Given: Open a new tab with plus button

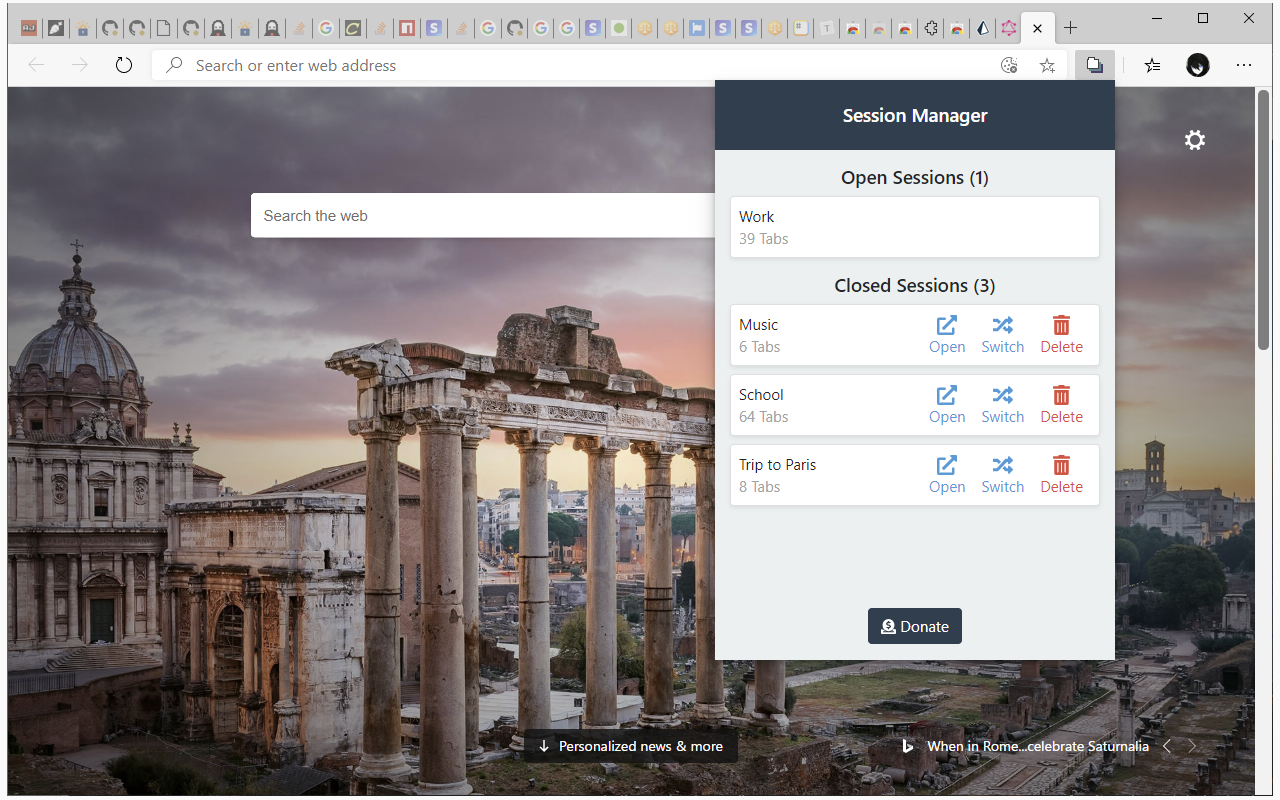Looking at the screenshot, I should 1070,28.
